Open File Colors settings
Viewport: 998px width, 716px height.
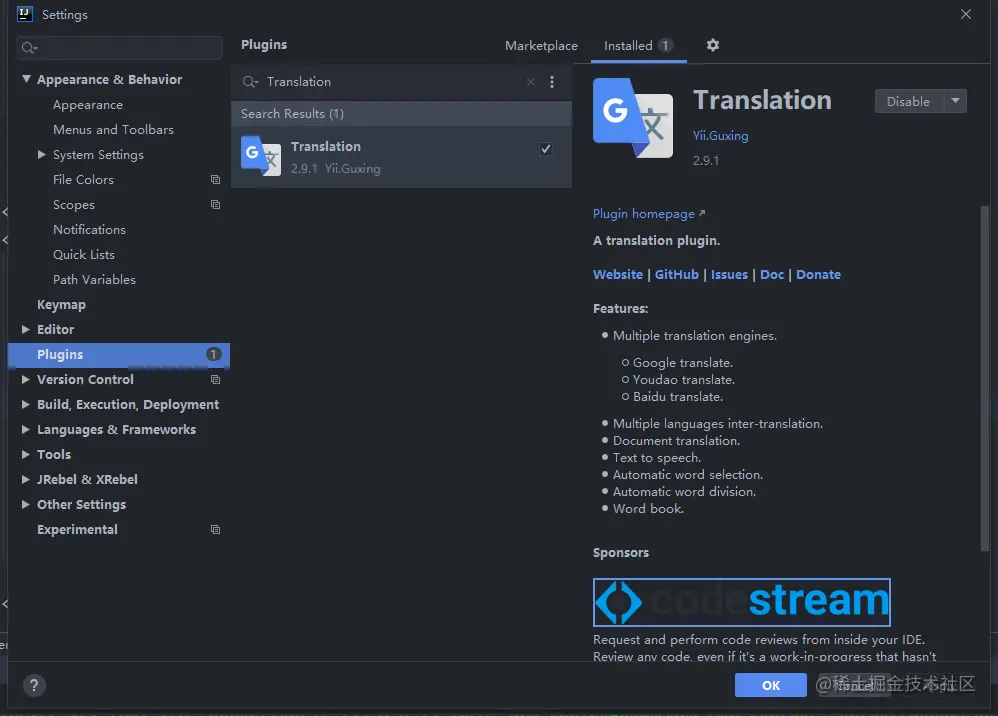(83, 179)
